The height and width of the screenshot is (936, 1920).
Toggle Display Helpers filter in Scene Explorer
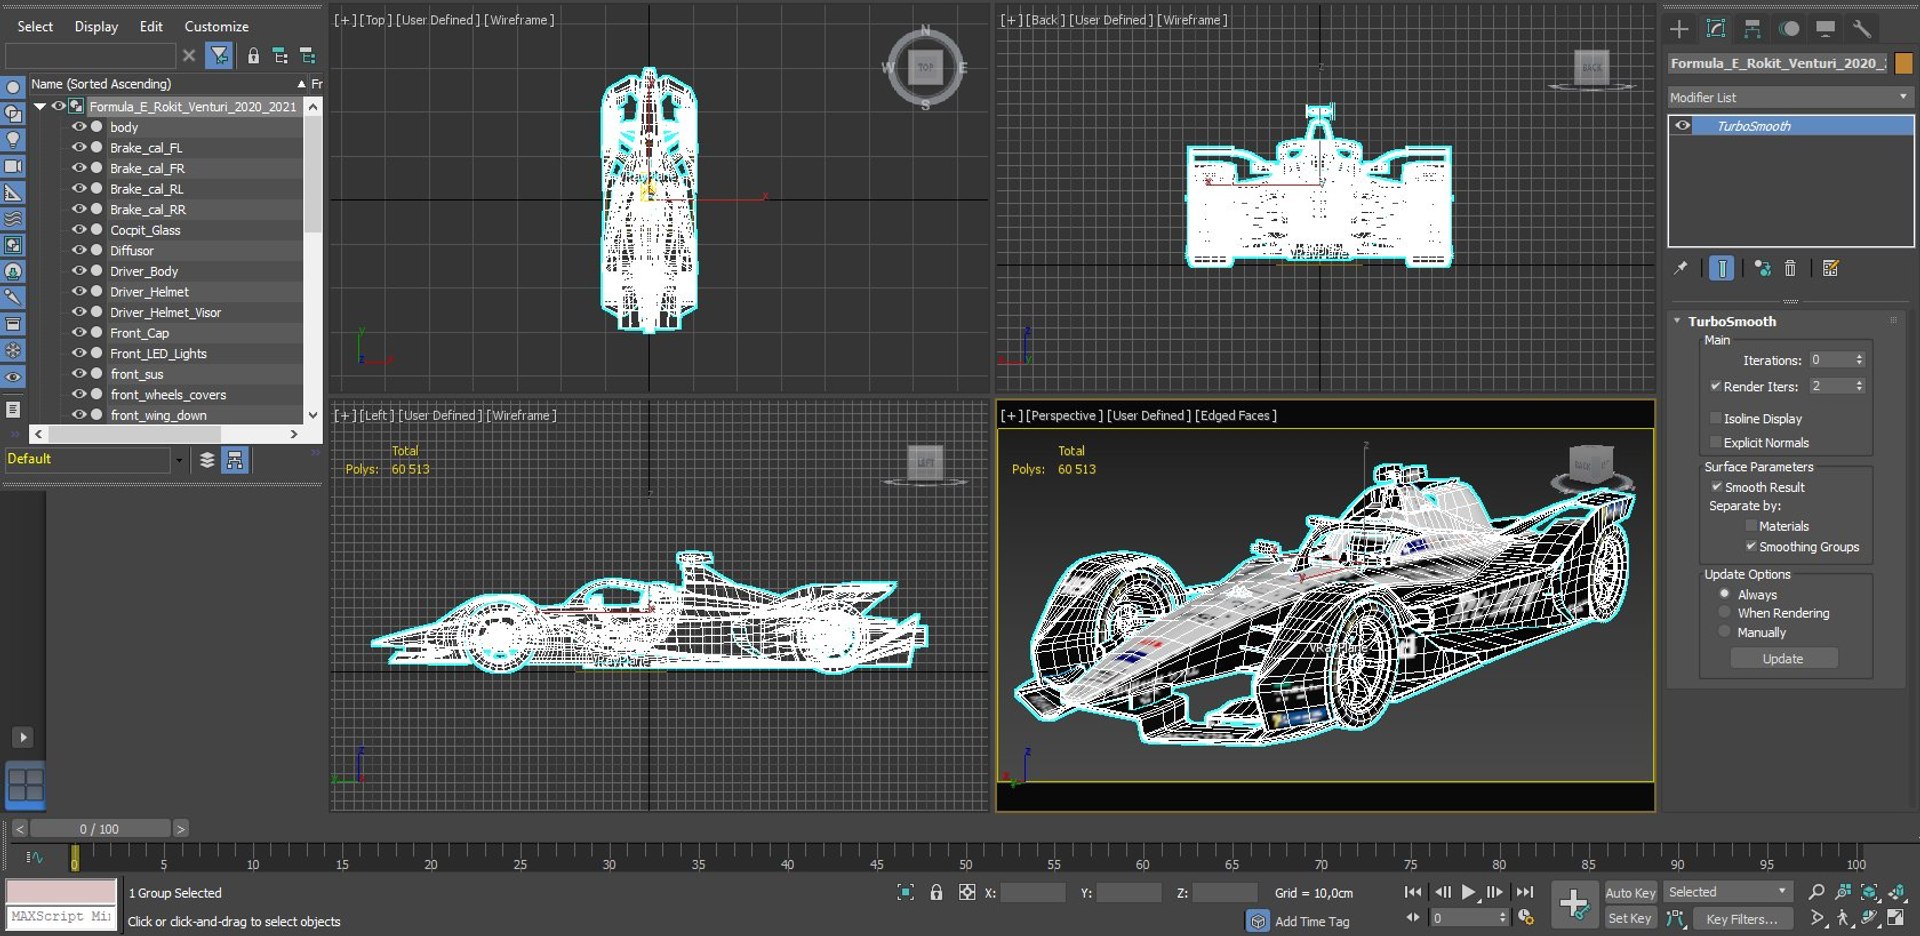pos(13,192)
